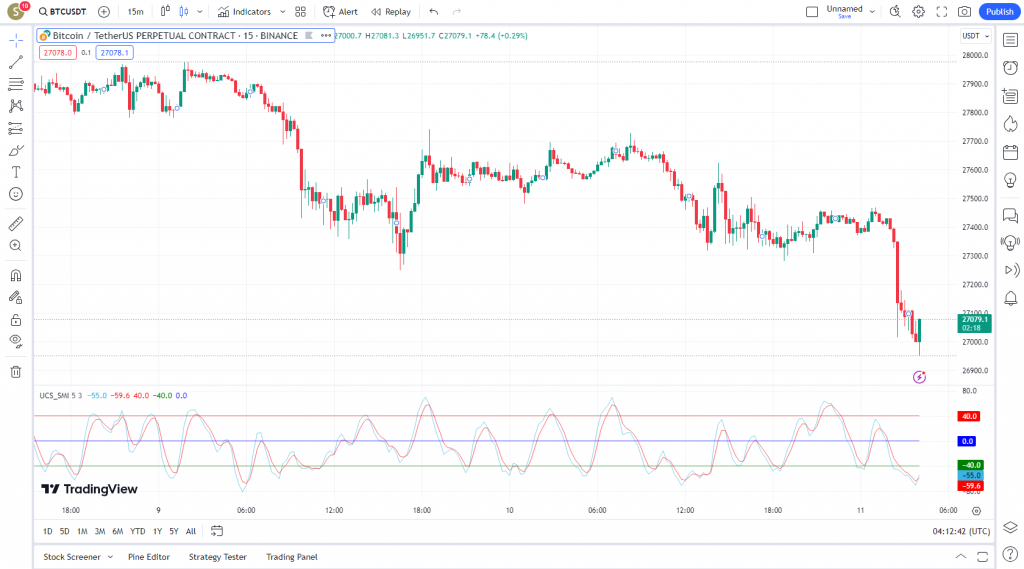Select the crosshair cursor tool
The width and height of the screenshot is (1024, 569).
click(x=16, y=41)
